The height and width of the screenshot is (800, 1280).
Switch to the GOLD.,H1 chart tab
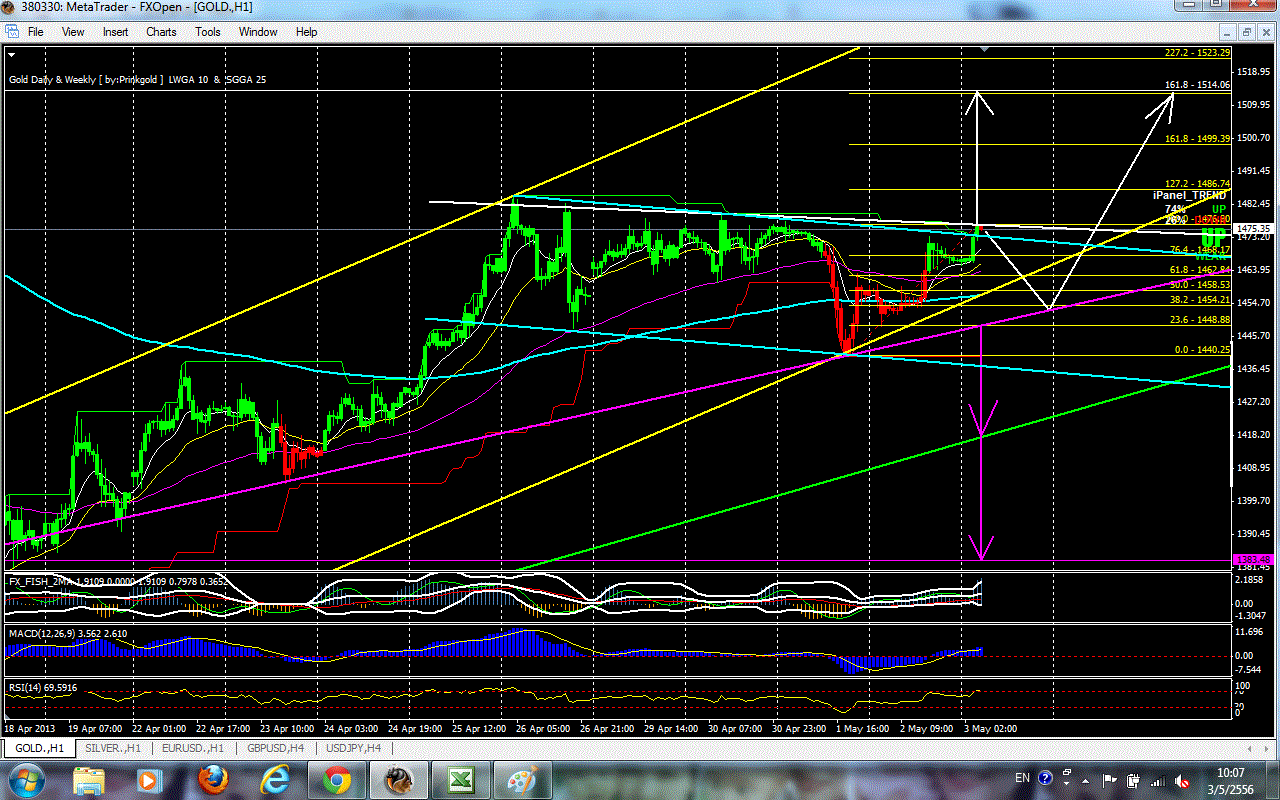click(40, 748)
